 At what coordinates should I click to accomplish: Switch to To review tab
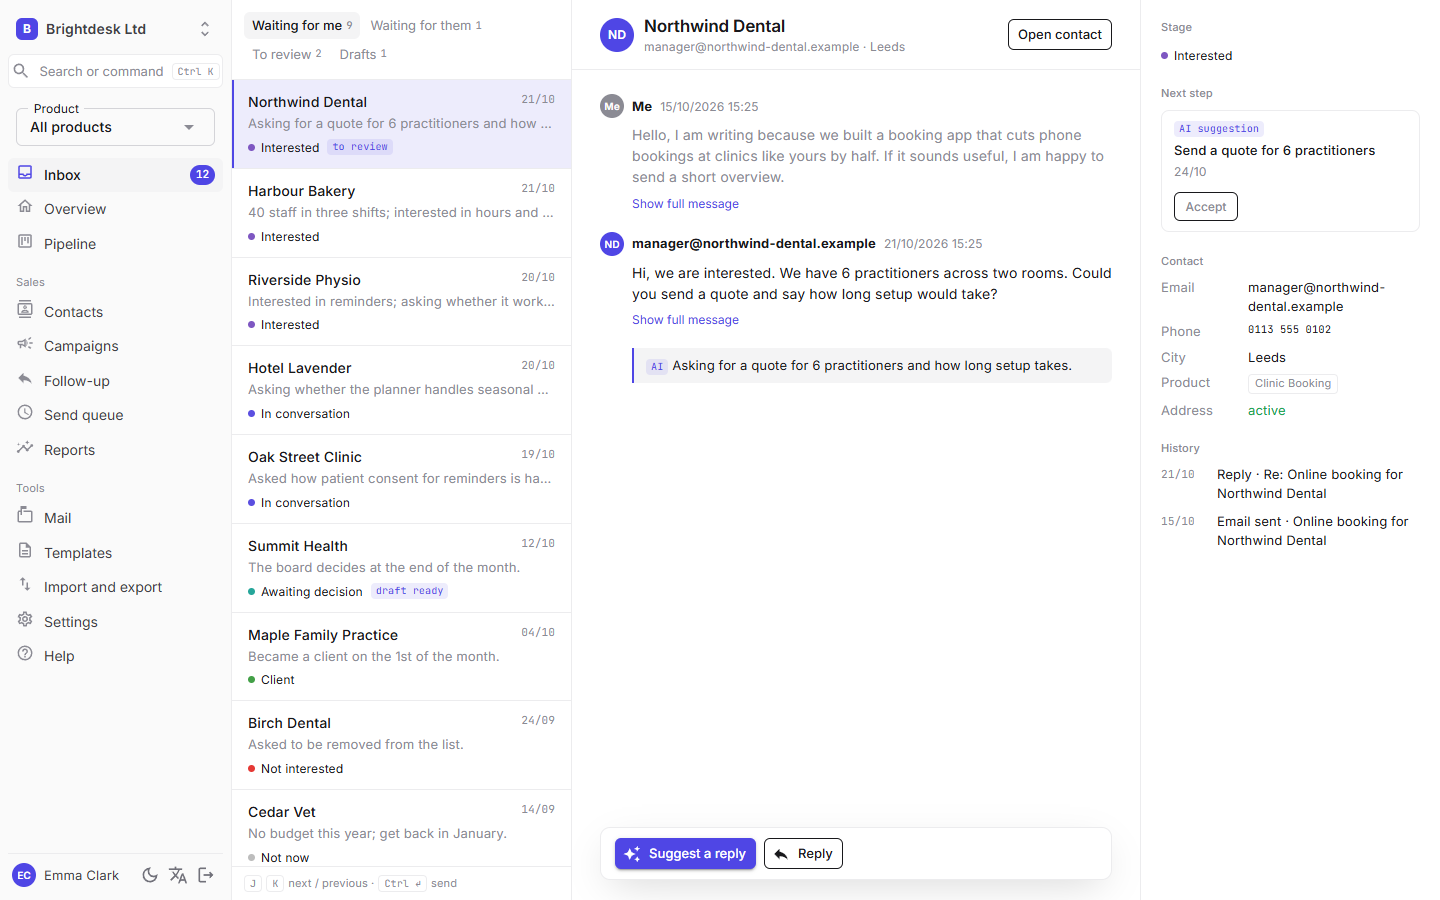(x=287, y=54)
